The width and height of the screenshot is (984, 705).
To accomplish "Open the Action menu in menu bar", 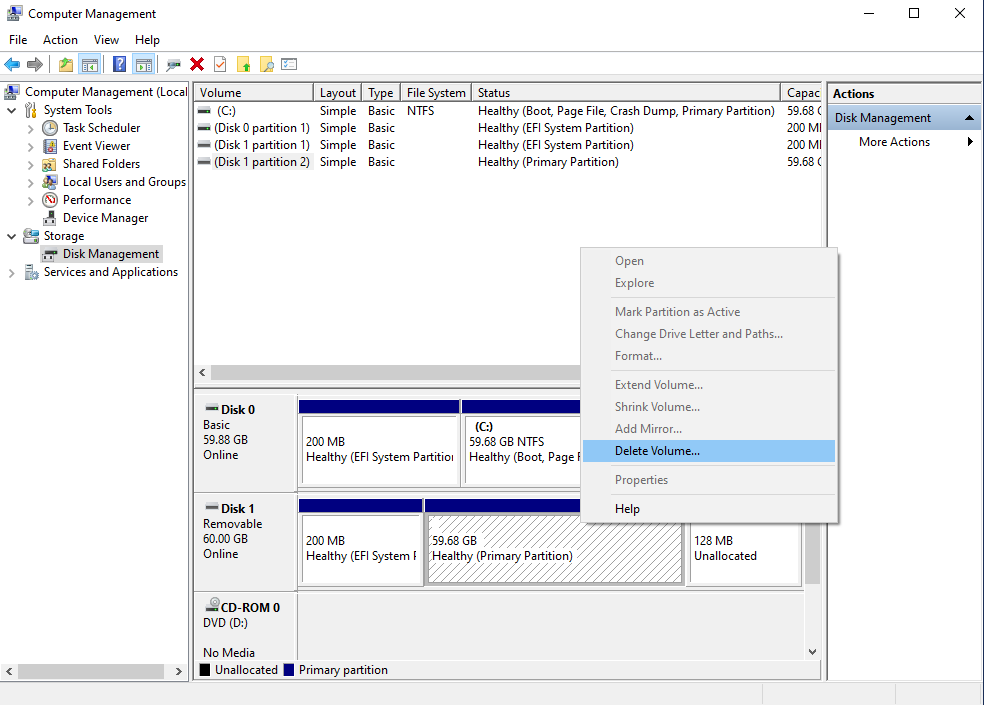I will (x=60, y=40).
